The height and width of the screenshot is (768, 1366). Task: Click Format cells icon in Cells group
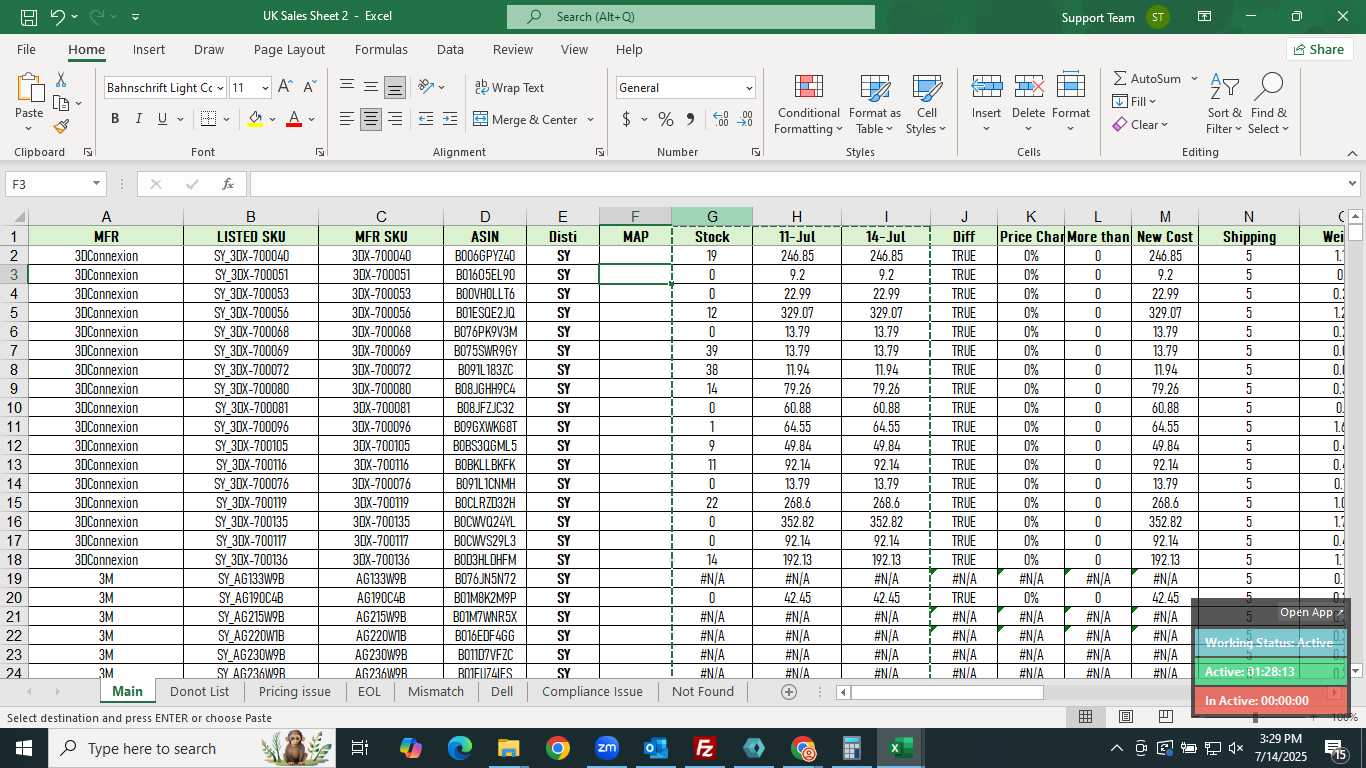1070,86
